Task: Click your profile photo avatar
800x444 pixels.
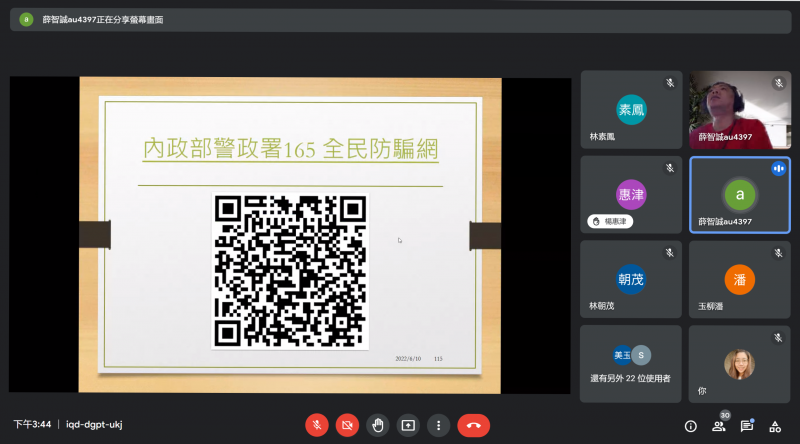Action: (739, 364)
